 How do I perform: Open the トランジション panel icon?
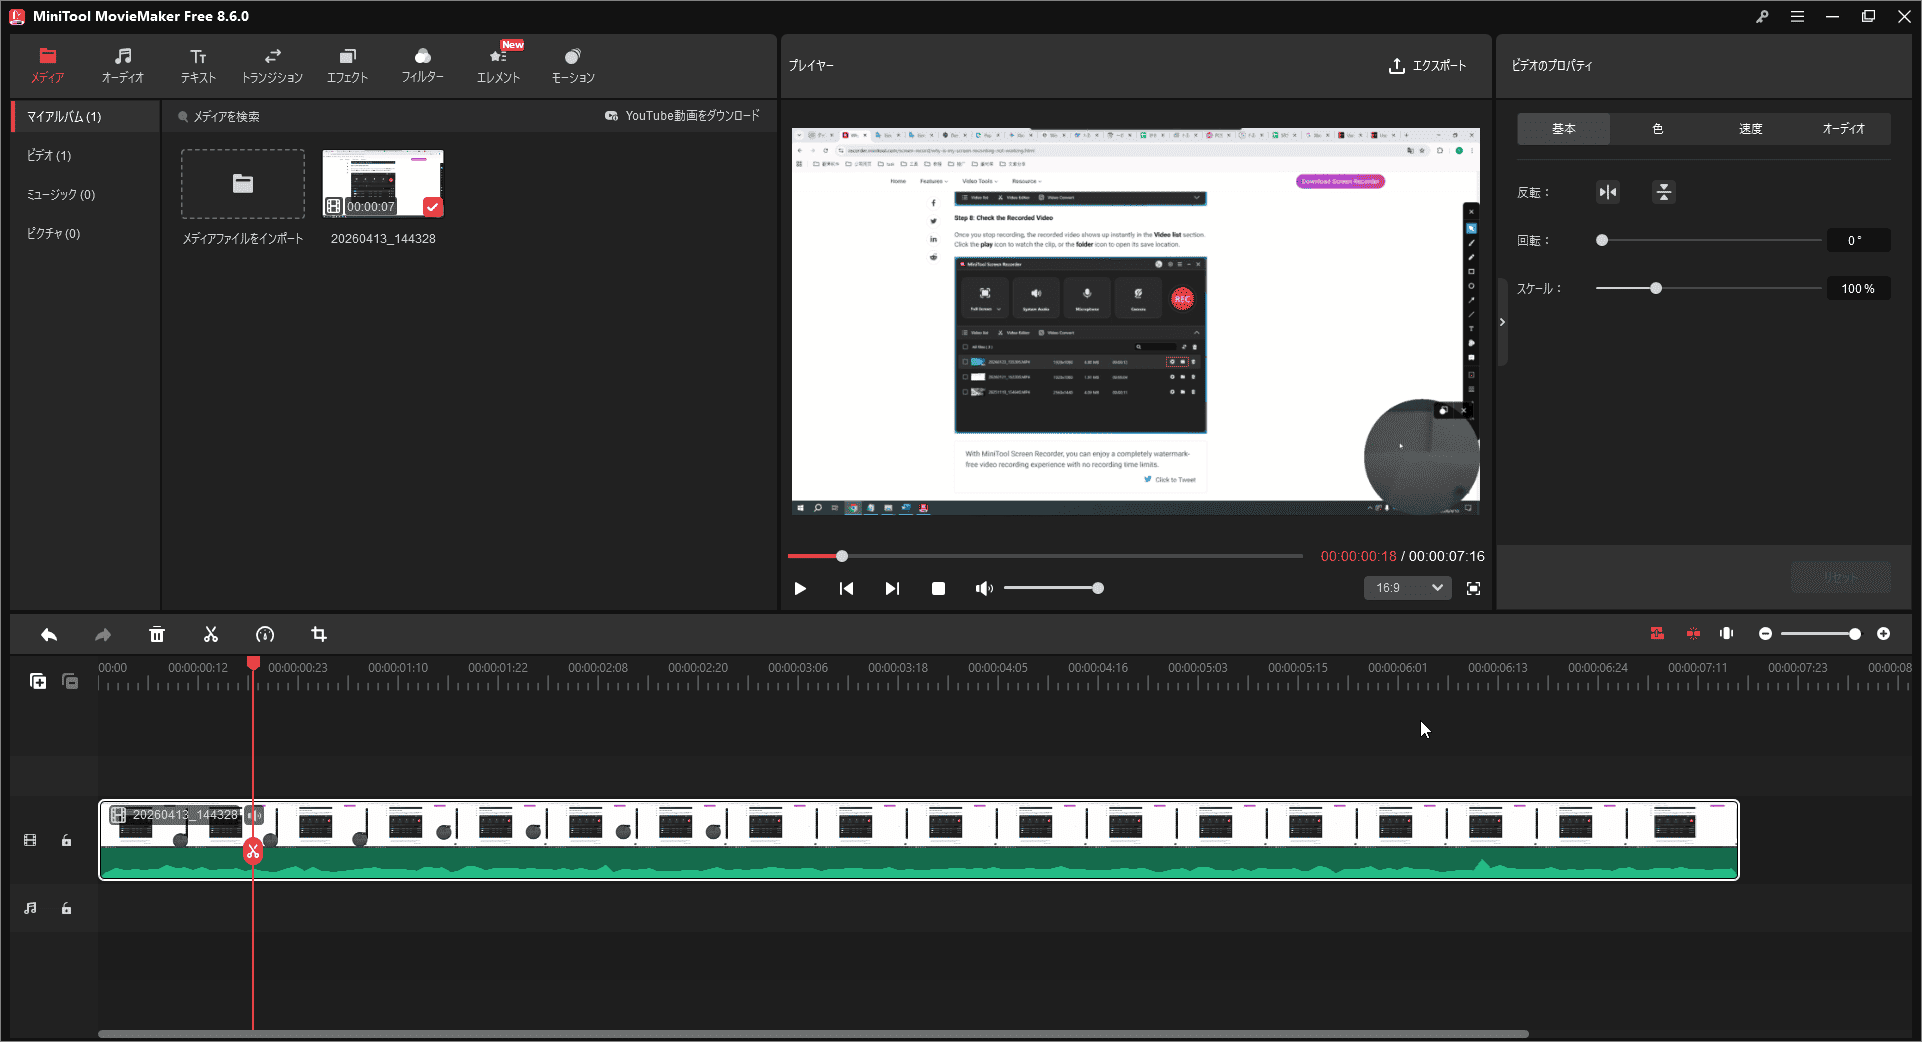tap(272, 64)
